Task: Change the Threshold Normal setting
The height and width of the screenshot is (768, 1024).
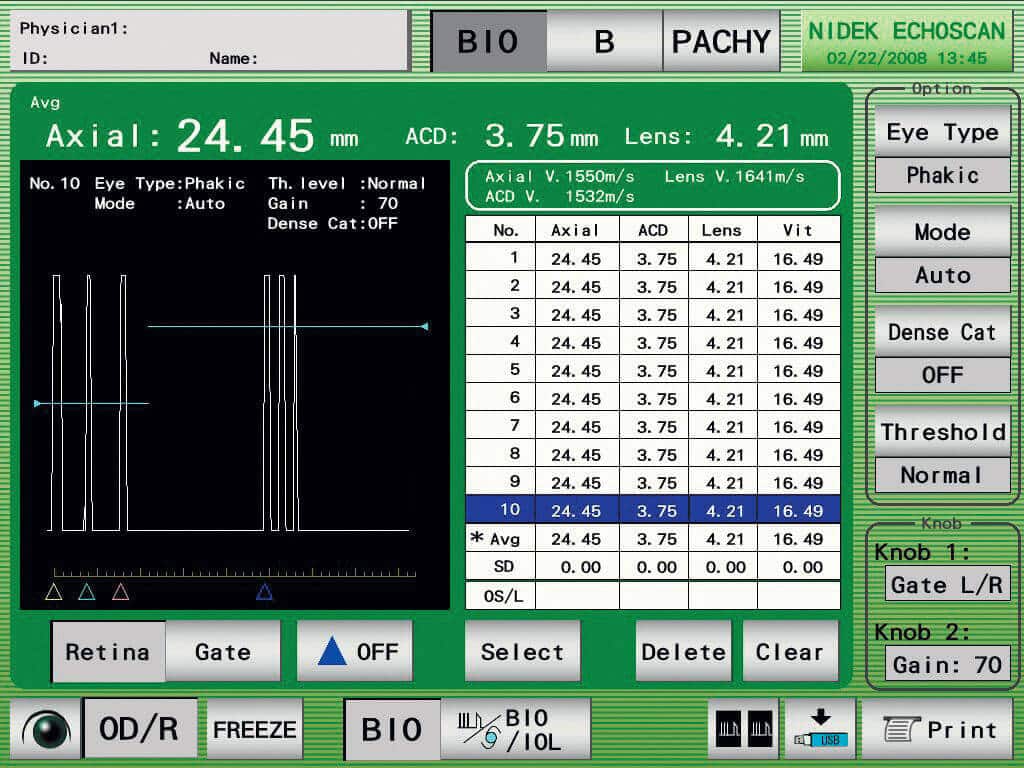Action: pyautogui.click(x=942, y=432)
